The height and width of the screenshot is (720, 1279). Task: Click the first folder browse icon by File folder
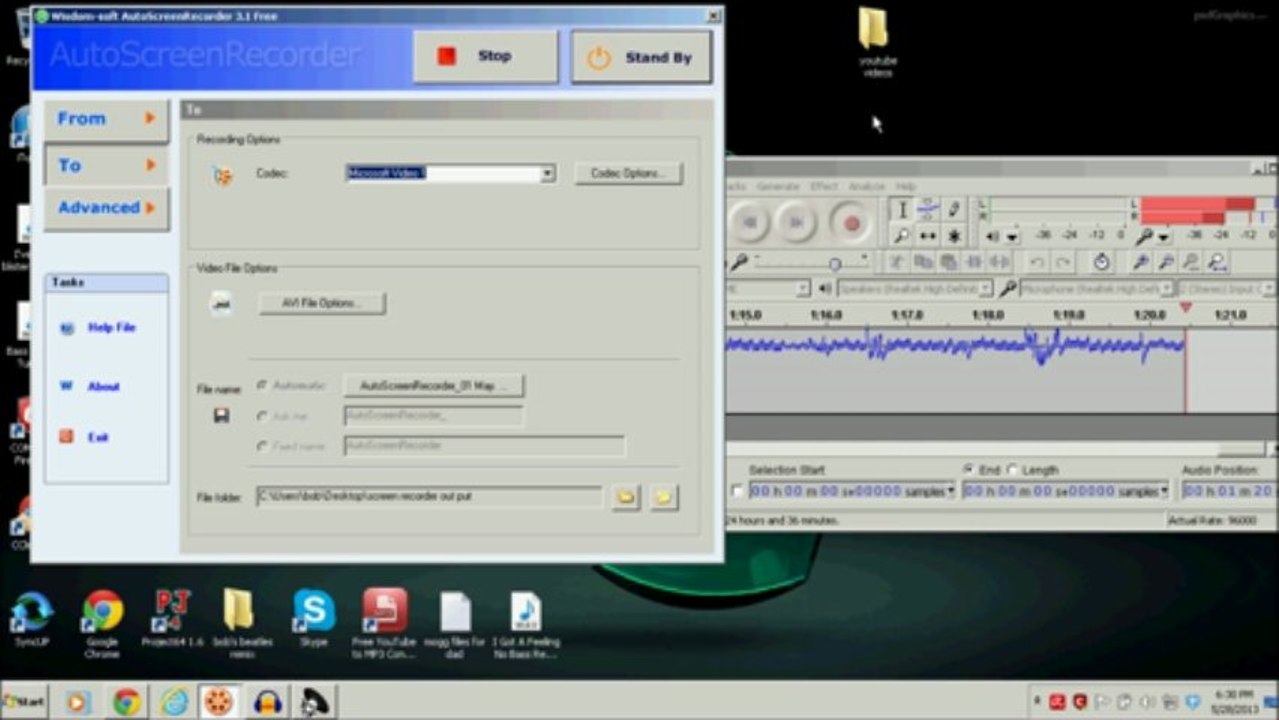tap(626, 496)
